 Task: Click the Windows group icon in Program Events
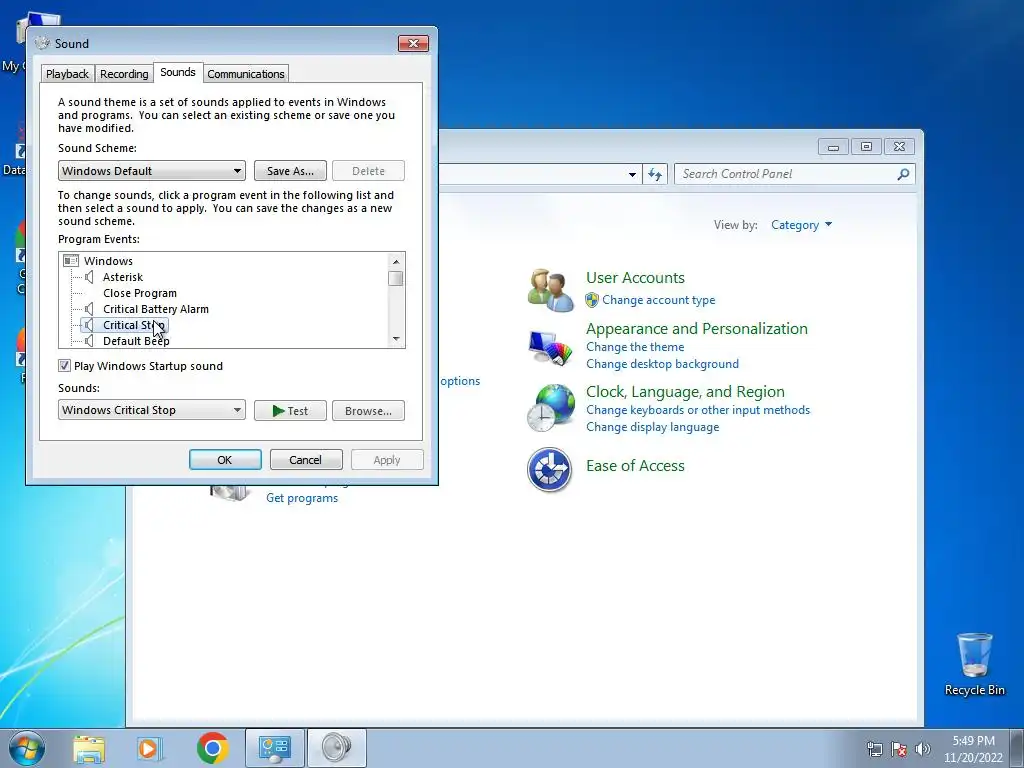click(x=71, y=261)
